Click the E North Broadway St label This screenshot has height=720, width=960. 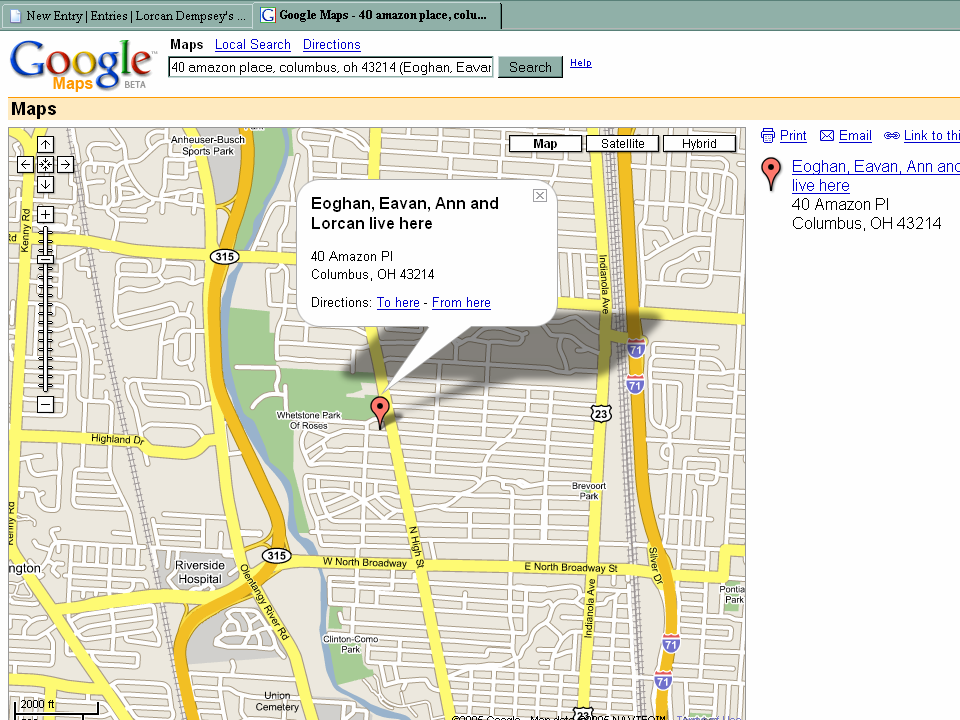pyautogui.click(x=571, y=568)
